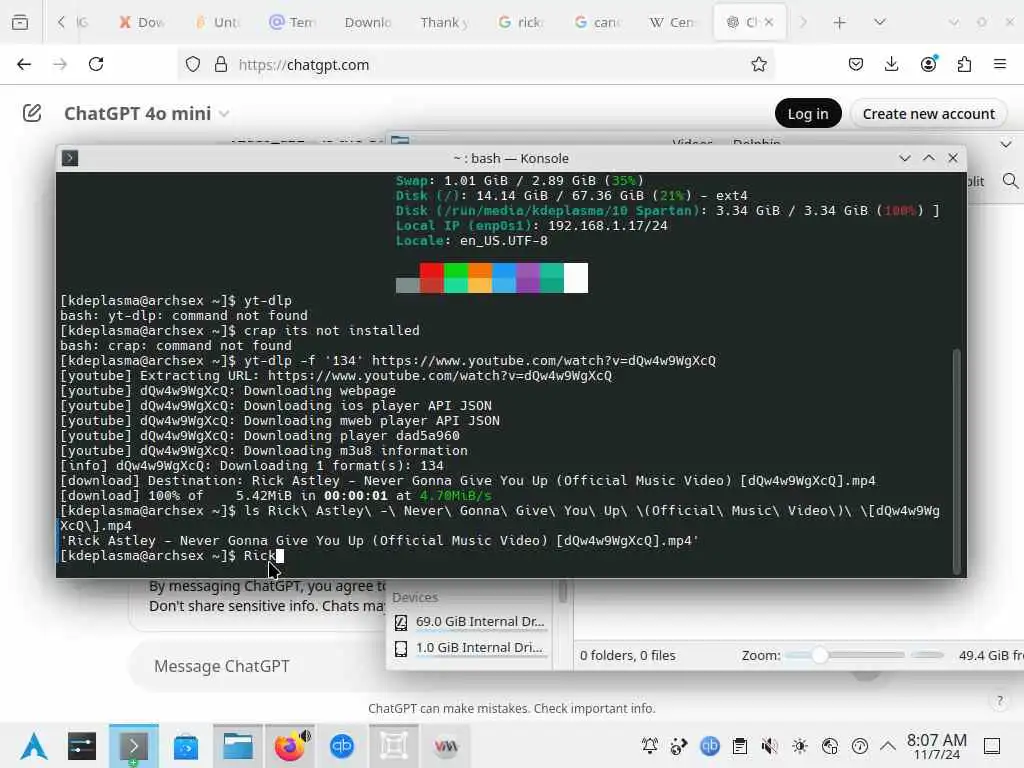This screenshot has width=1024, height=768.
Task: Switch to Dolphin file manager in taskbar
Action: [238, 746]
